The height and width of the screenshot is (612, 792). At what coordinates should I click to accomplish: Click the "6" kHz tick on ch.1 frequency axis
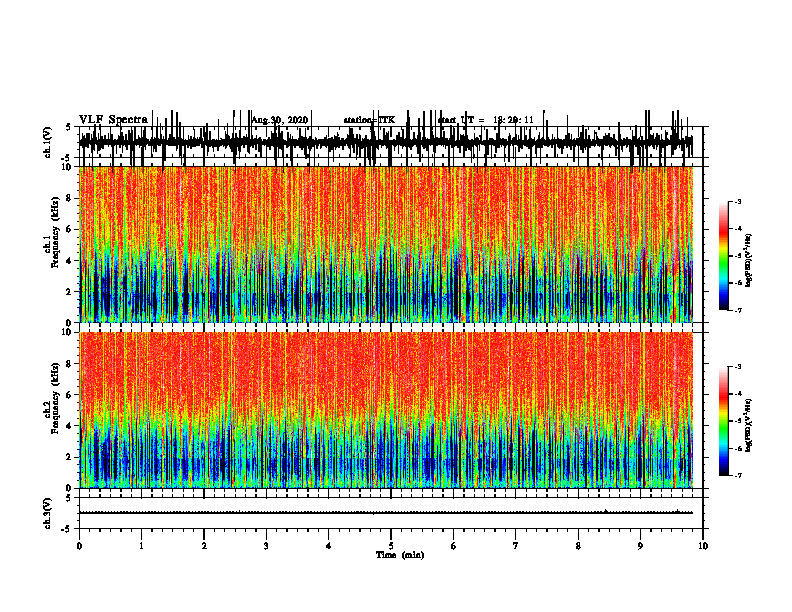pos(69,229)
